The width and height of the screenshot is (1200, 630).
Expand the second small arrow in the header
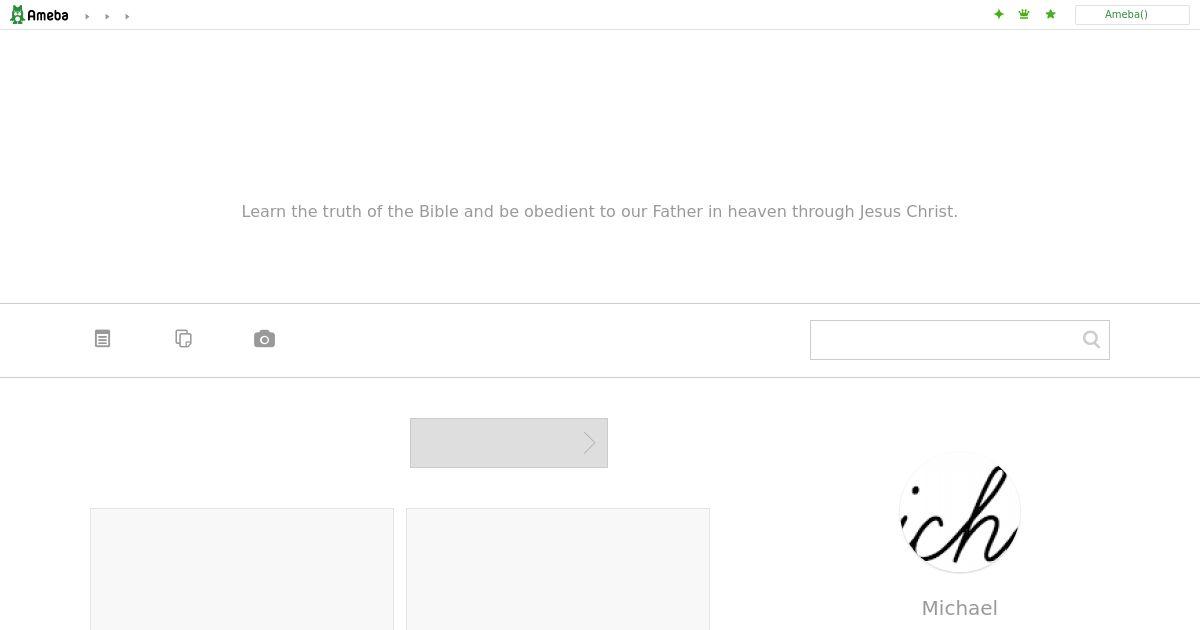107,16
